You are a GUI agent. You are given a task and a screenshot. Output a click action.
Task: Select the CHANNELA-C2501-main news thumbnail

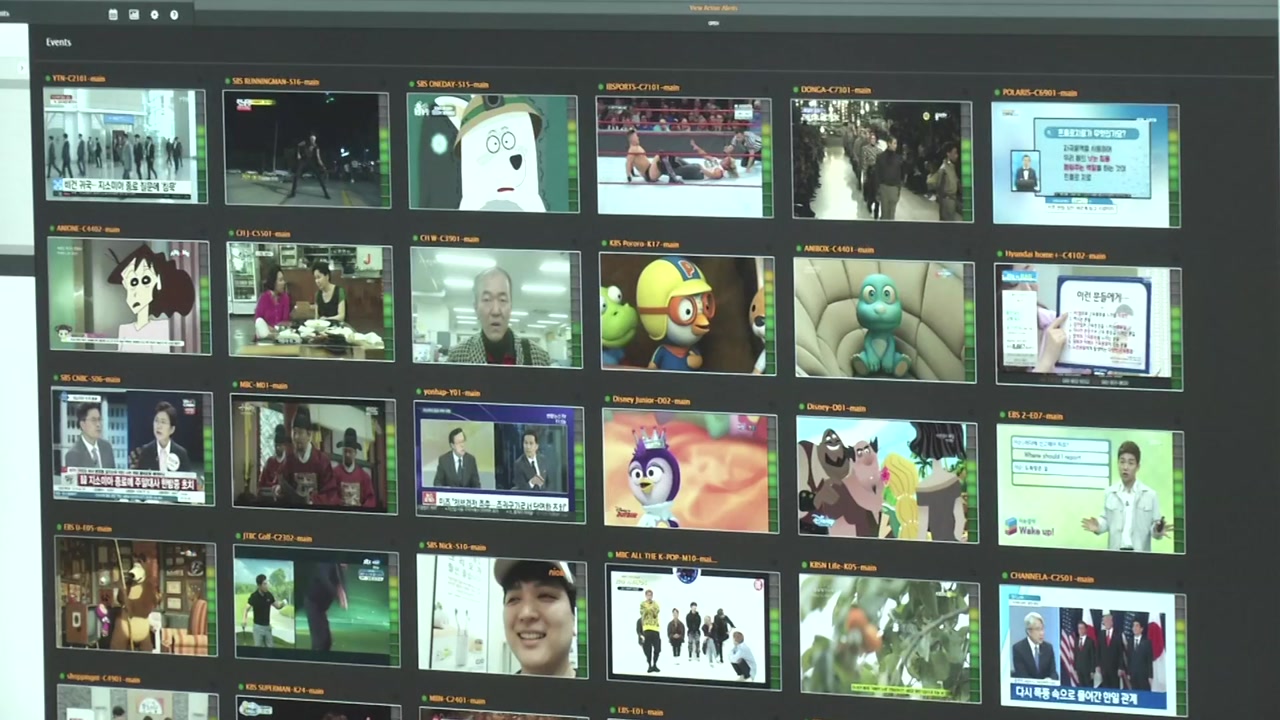tap(1087, 648)
